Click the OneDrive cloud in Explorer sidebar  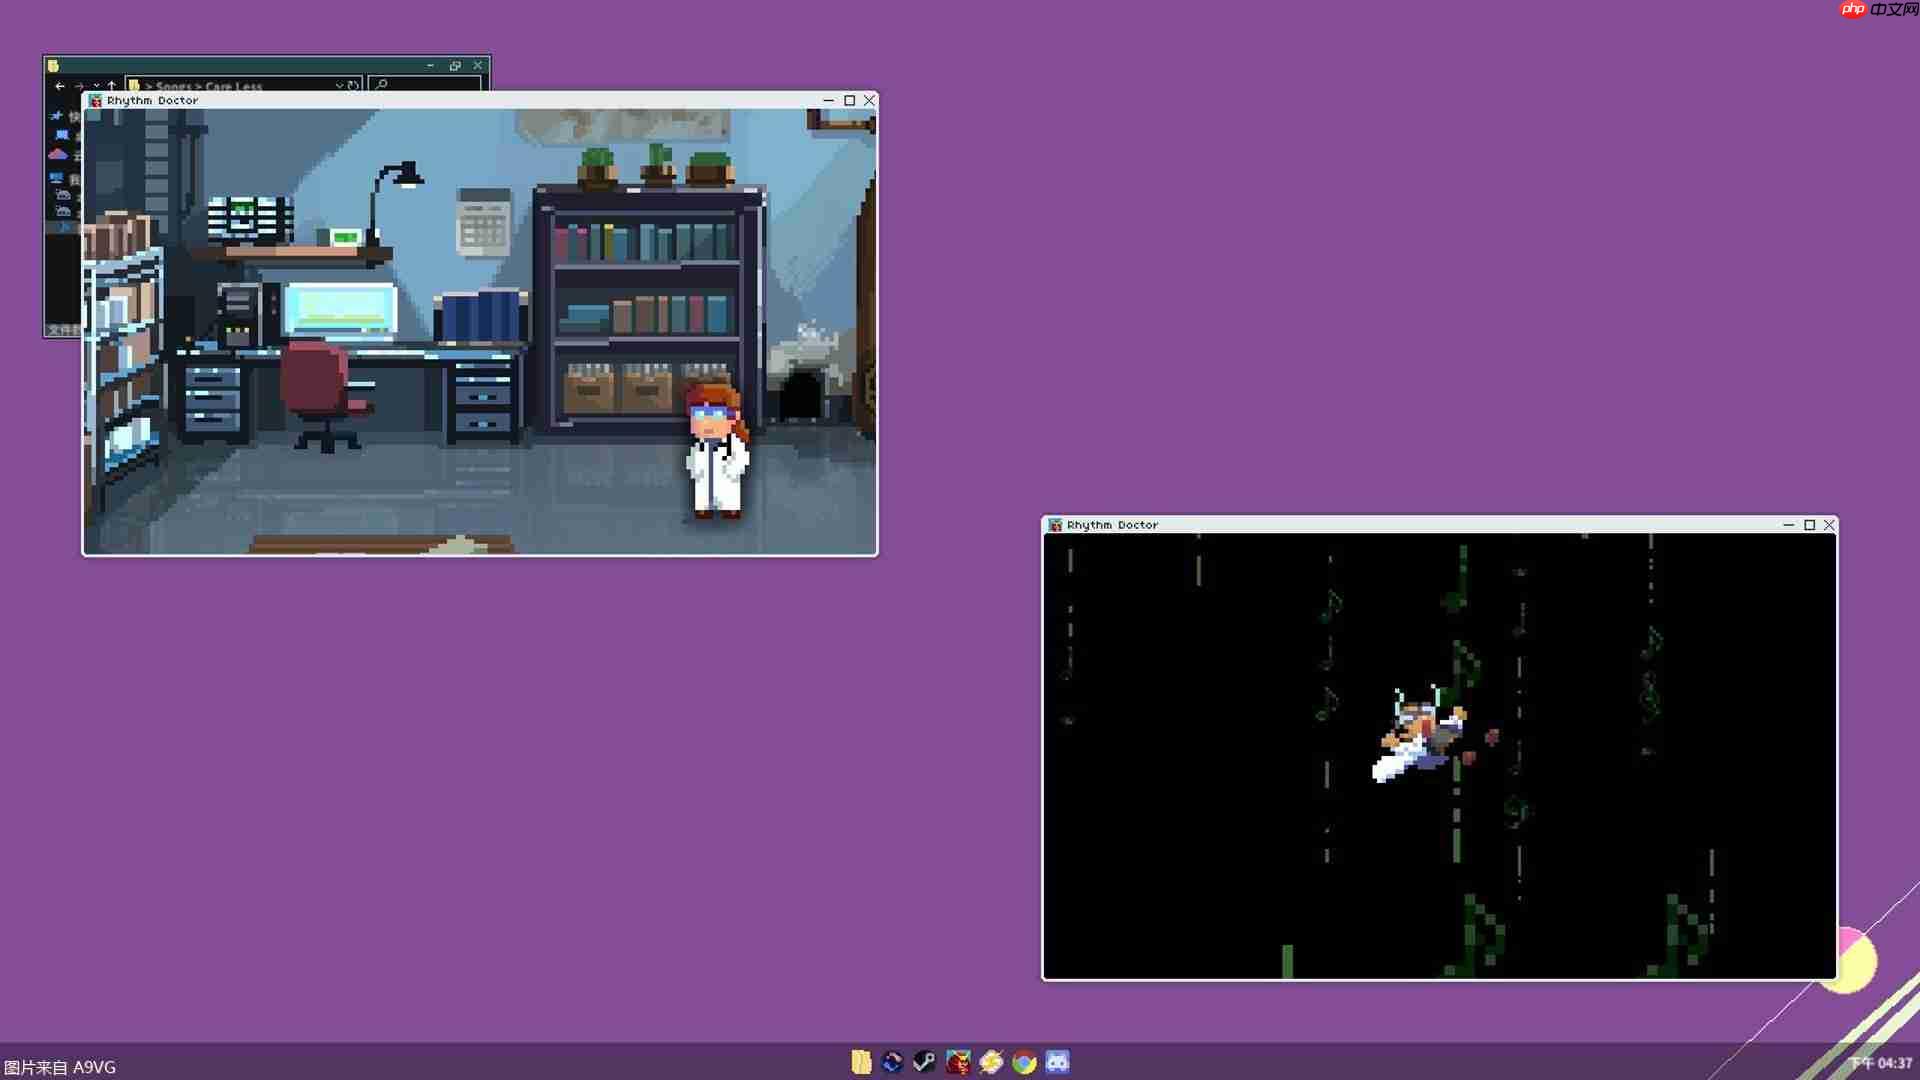pyautogui.click(x=58, y=155)
